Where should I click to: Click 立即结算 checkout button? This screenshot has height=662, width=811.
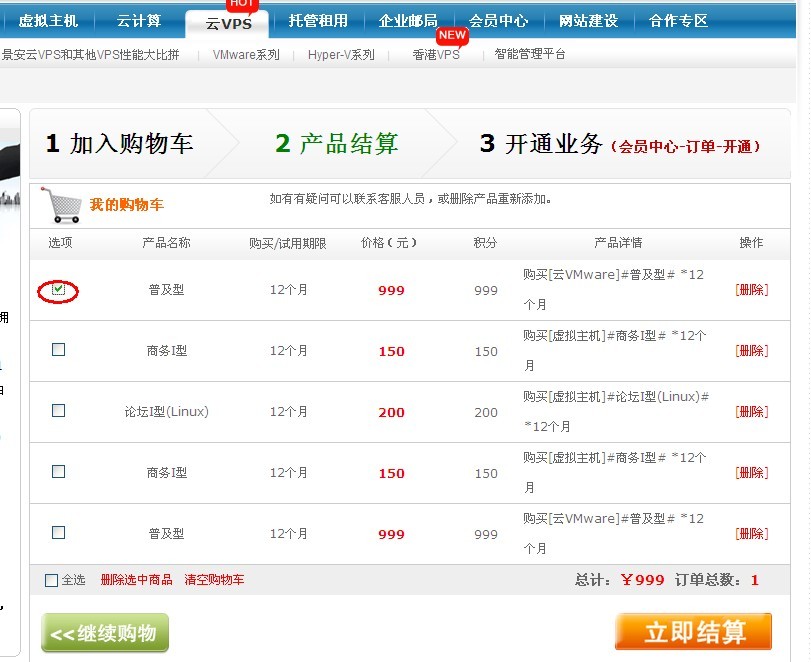[x=693, y=632]
